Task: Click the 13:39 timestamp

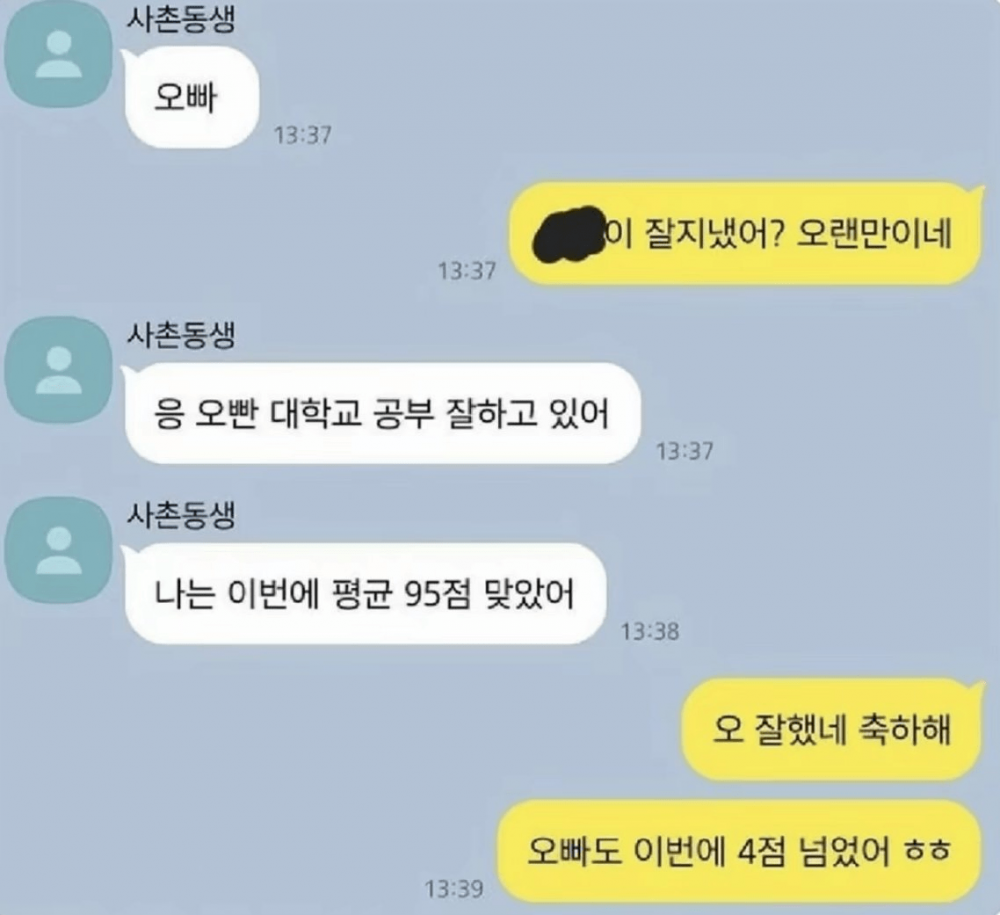Action: (454, 889)
